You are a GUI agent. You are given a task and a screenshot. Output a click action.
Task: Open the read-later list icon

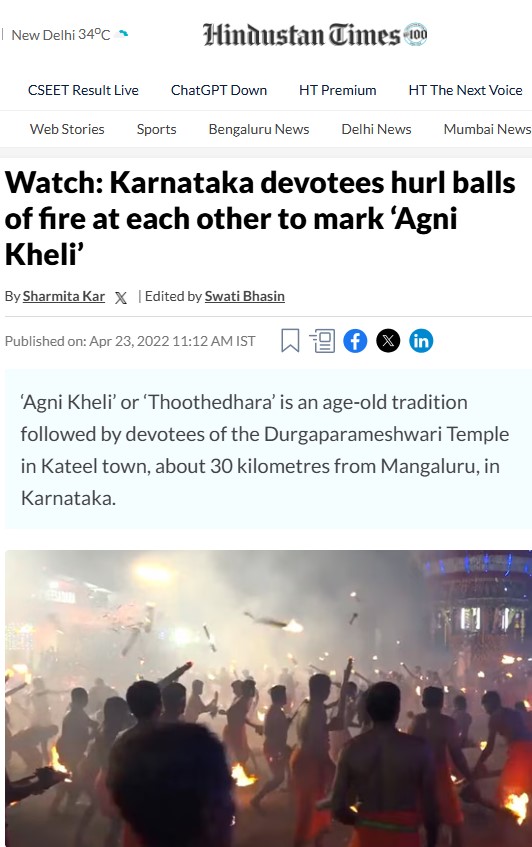pyautogui.click(x=322, y=341)
